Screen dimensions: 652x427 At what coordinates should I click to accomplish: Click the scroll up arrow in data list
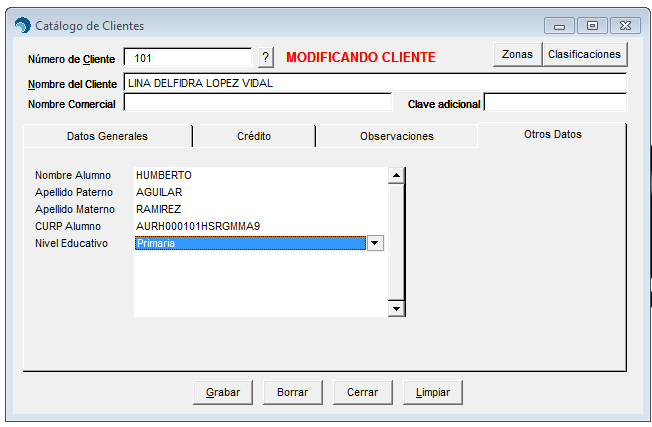(397, 176)
